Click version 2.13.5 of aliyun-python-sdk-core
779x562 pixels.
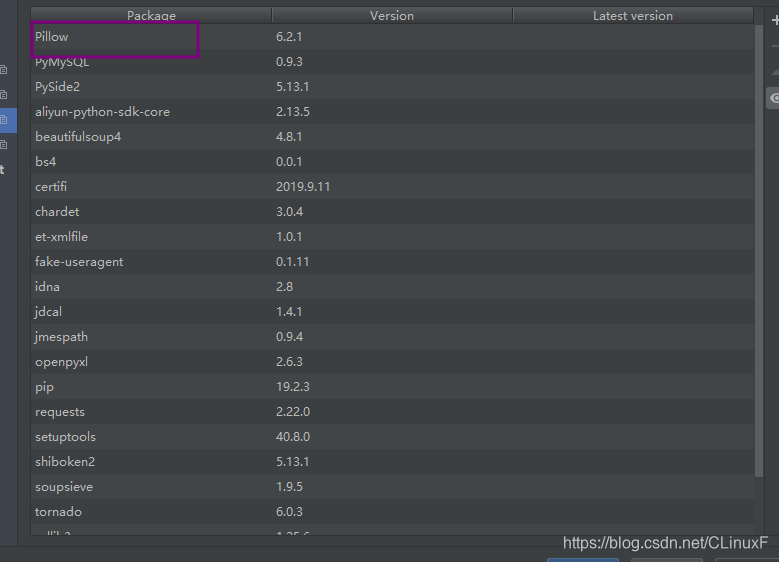(x=293, y=112)
